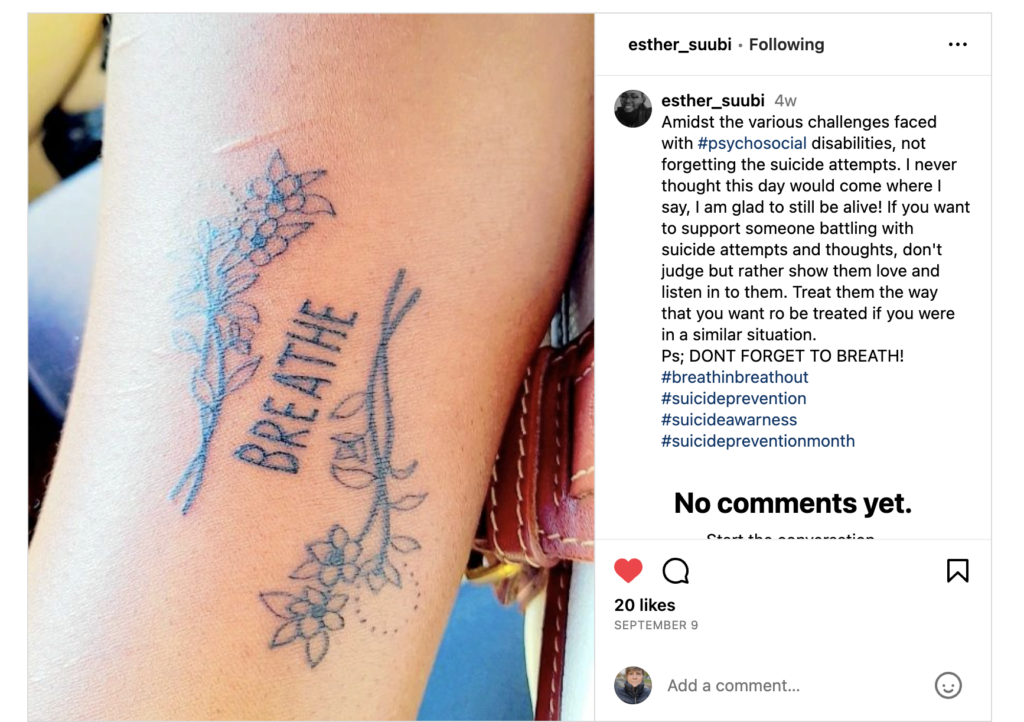View the 20 likes list
Screen dimensions: 1024x722
645,605
